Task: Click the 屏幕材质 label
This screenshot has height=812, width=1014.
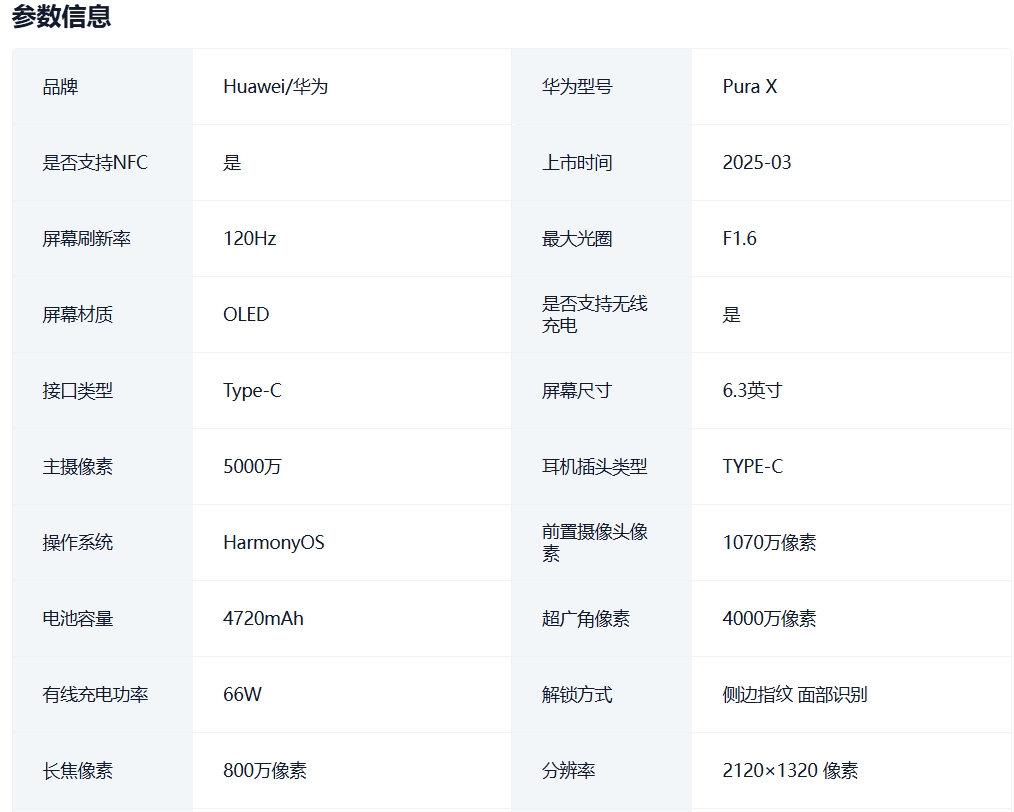Action: 78,314
